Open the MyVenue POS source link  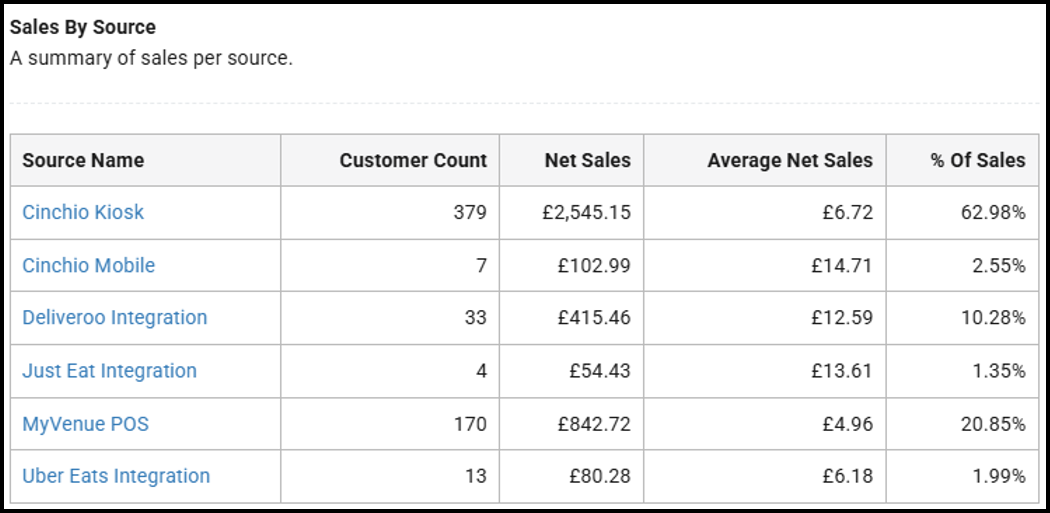(x=86, y=424)
